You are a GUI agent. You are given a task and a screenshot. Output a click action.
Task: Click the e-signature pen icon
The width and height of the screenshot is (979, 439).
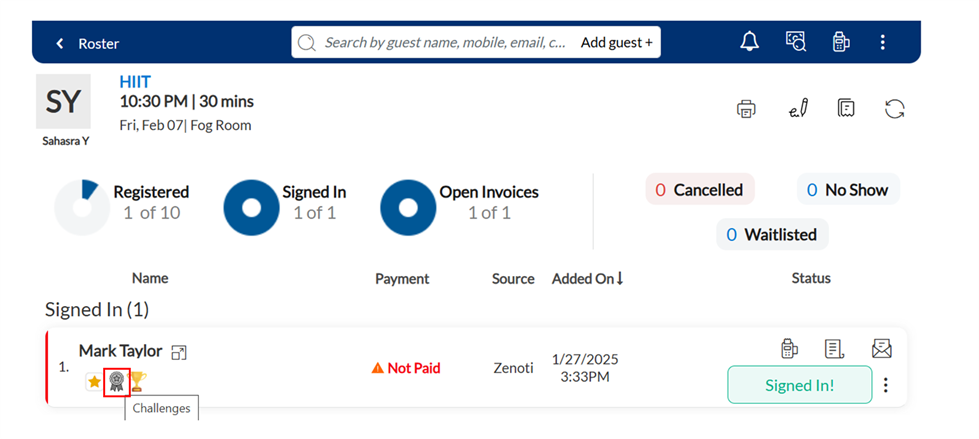point(796,109)
